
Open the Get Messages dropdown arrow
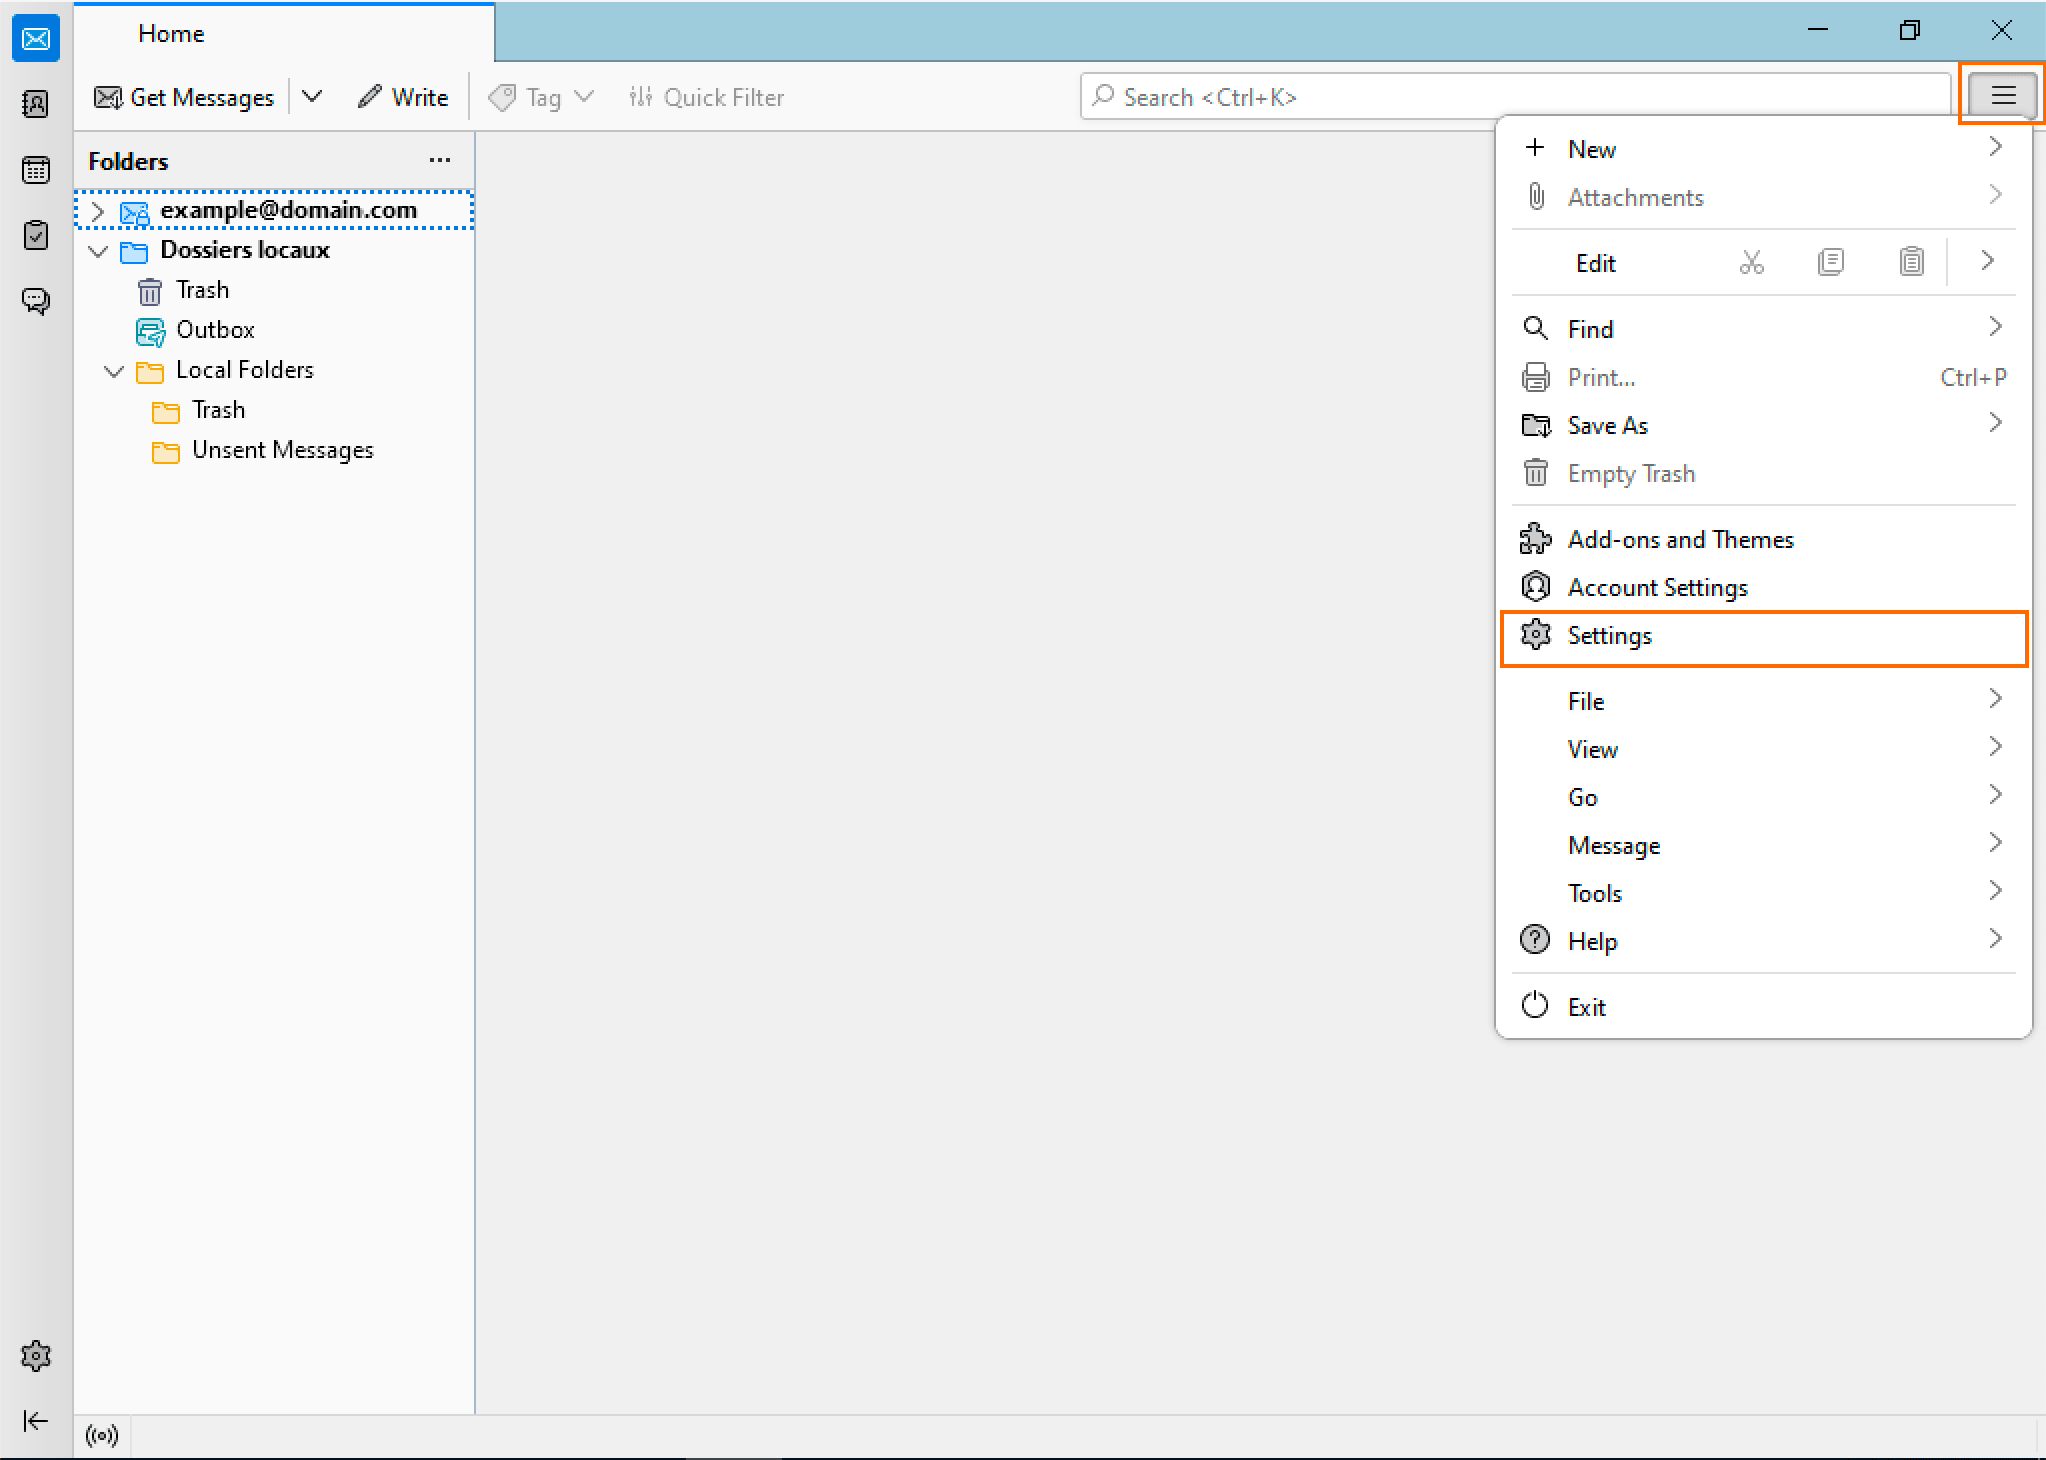click(x=312, y=97)
